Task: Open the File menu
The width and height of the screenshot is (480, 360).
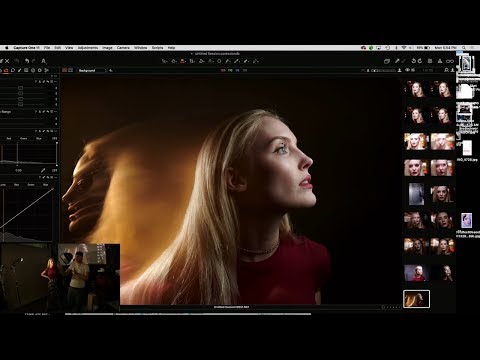Action: [x=47, y=48]
